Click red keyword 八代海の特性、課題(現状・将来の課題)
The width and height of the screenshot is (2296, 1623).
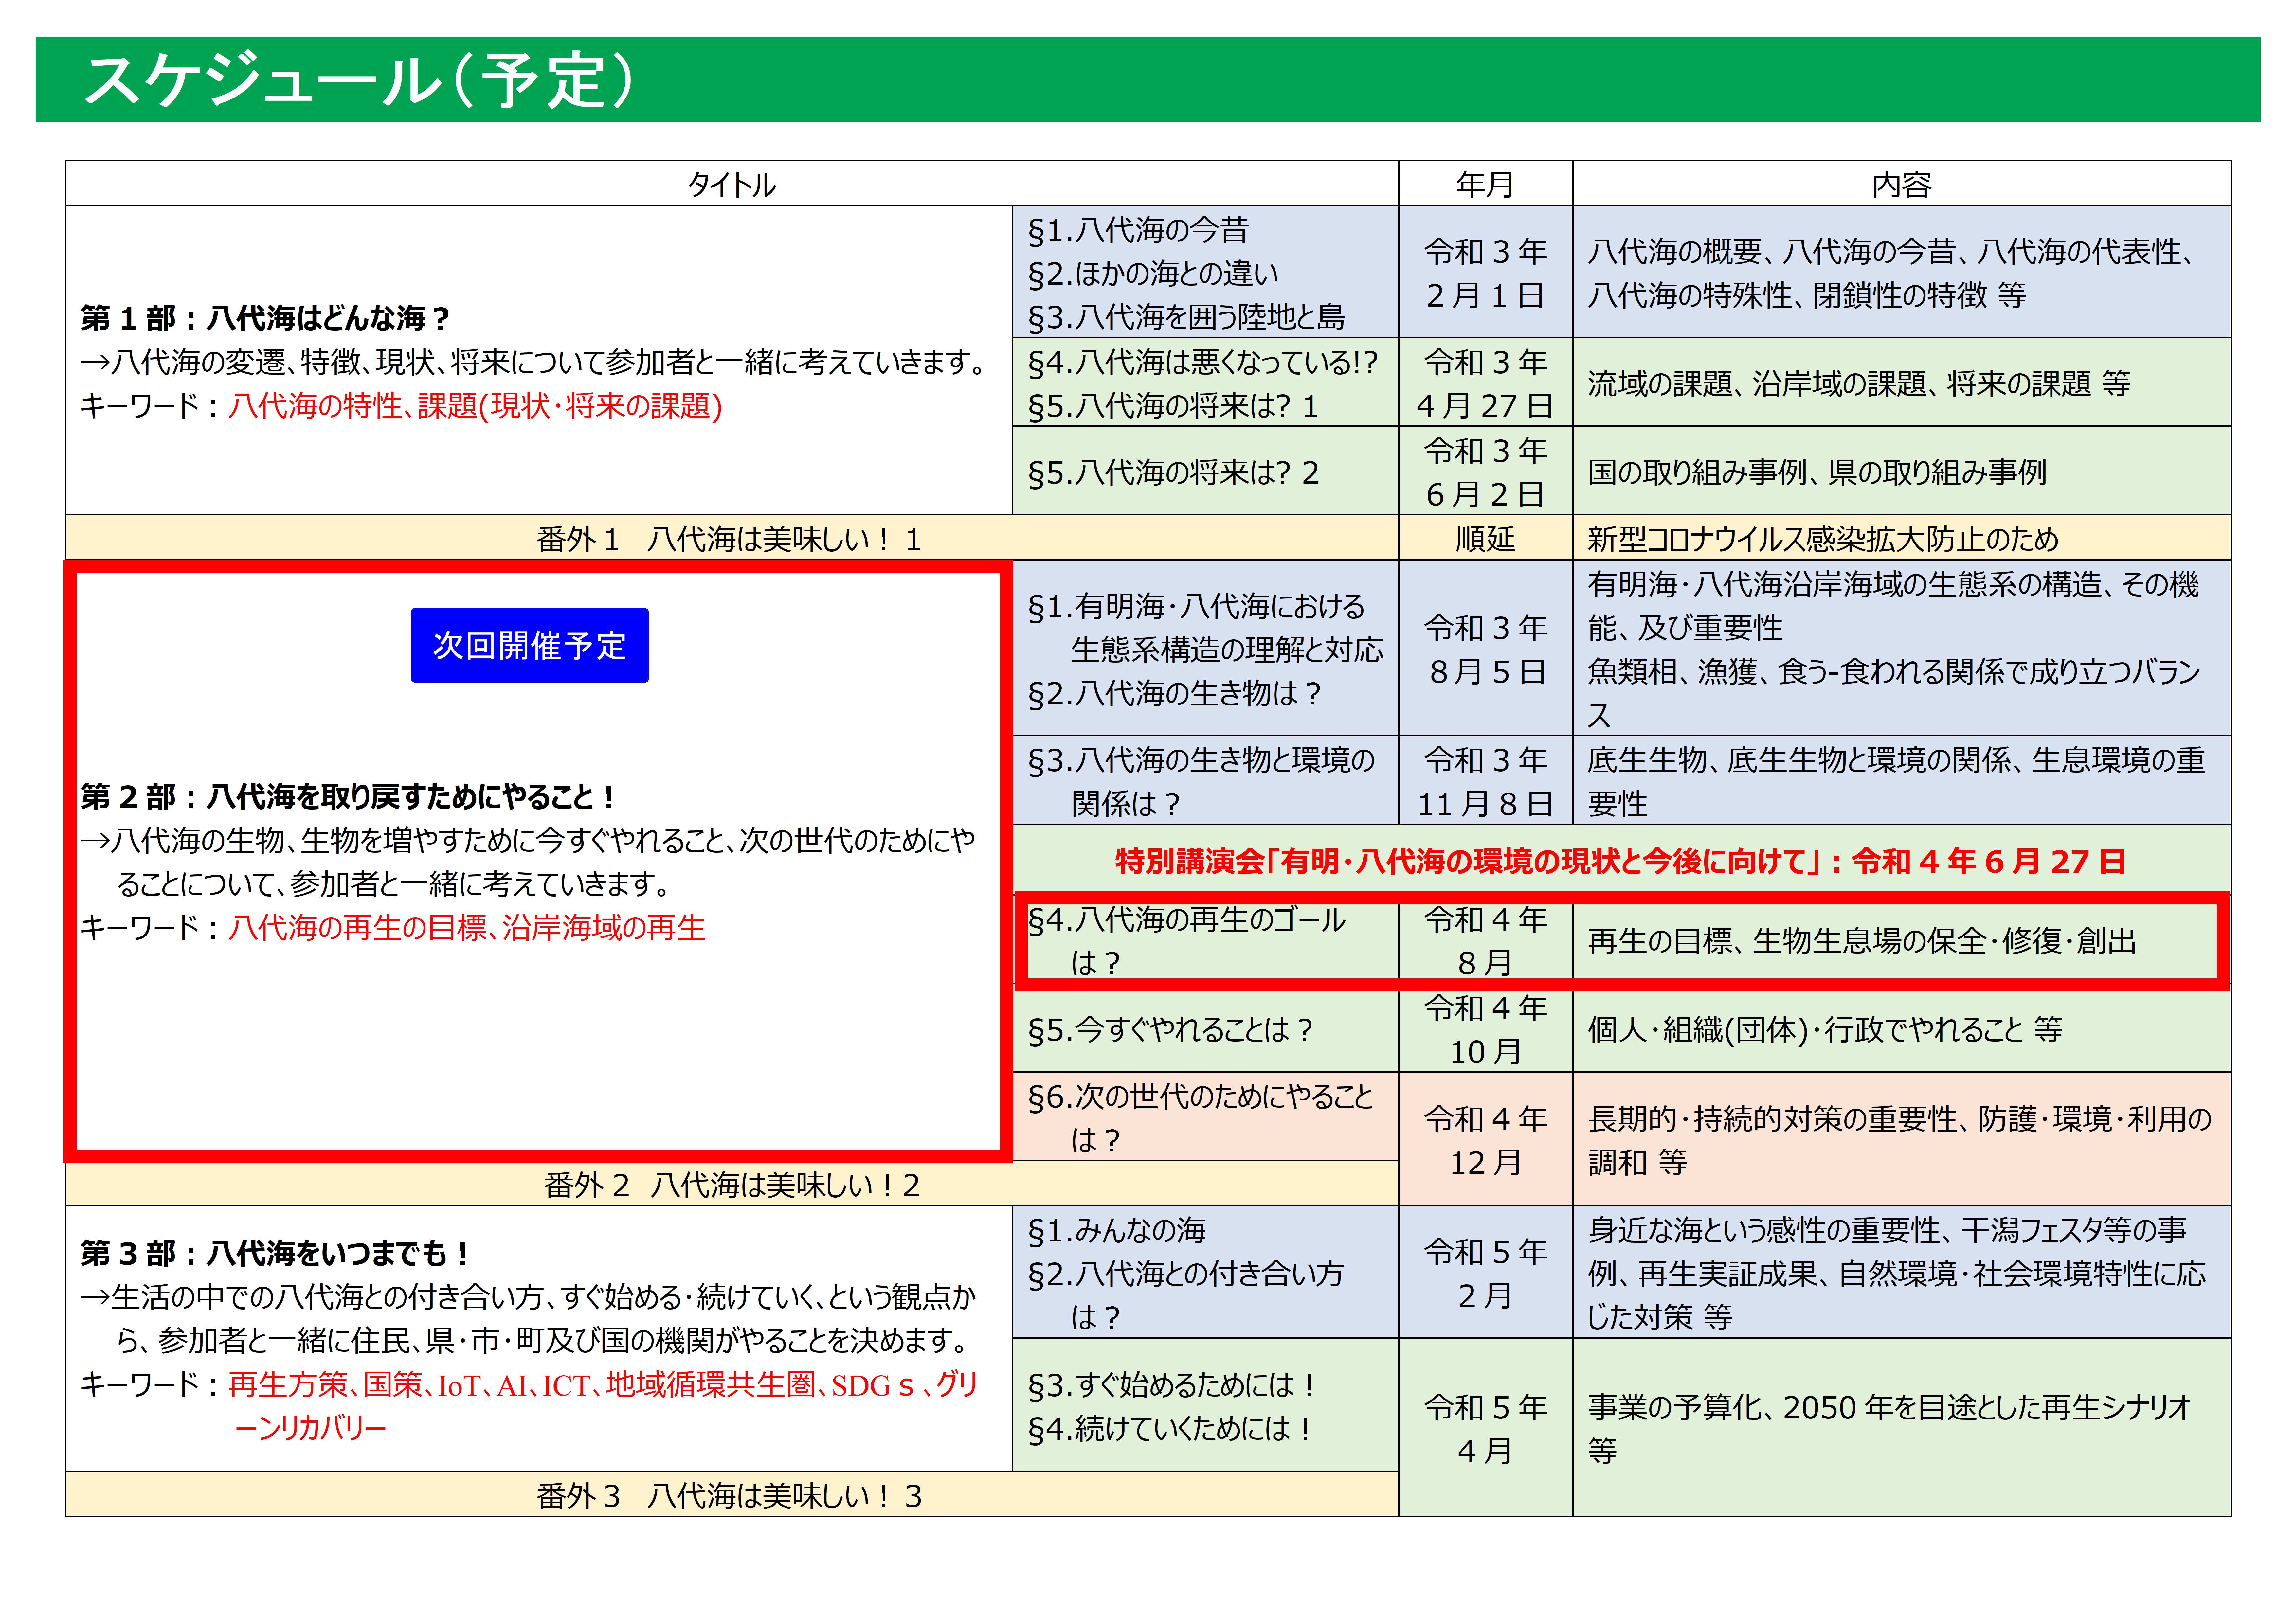pyautogui.click(x=475, y=406)
